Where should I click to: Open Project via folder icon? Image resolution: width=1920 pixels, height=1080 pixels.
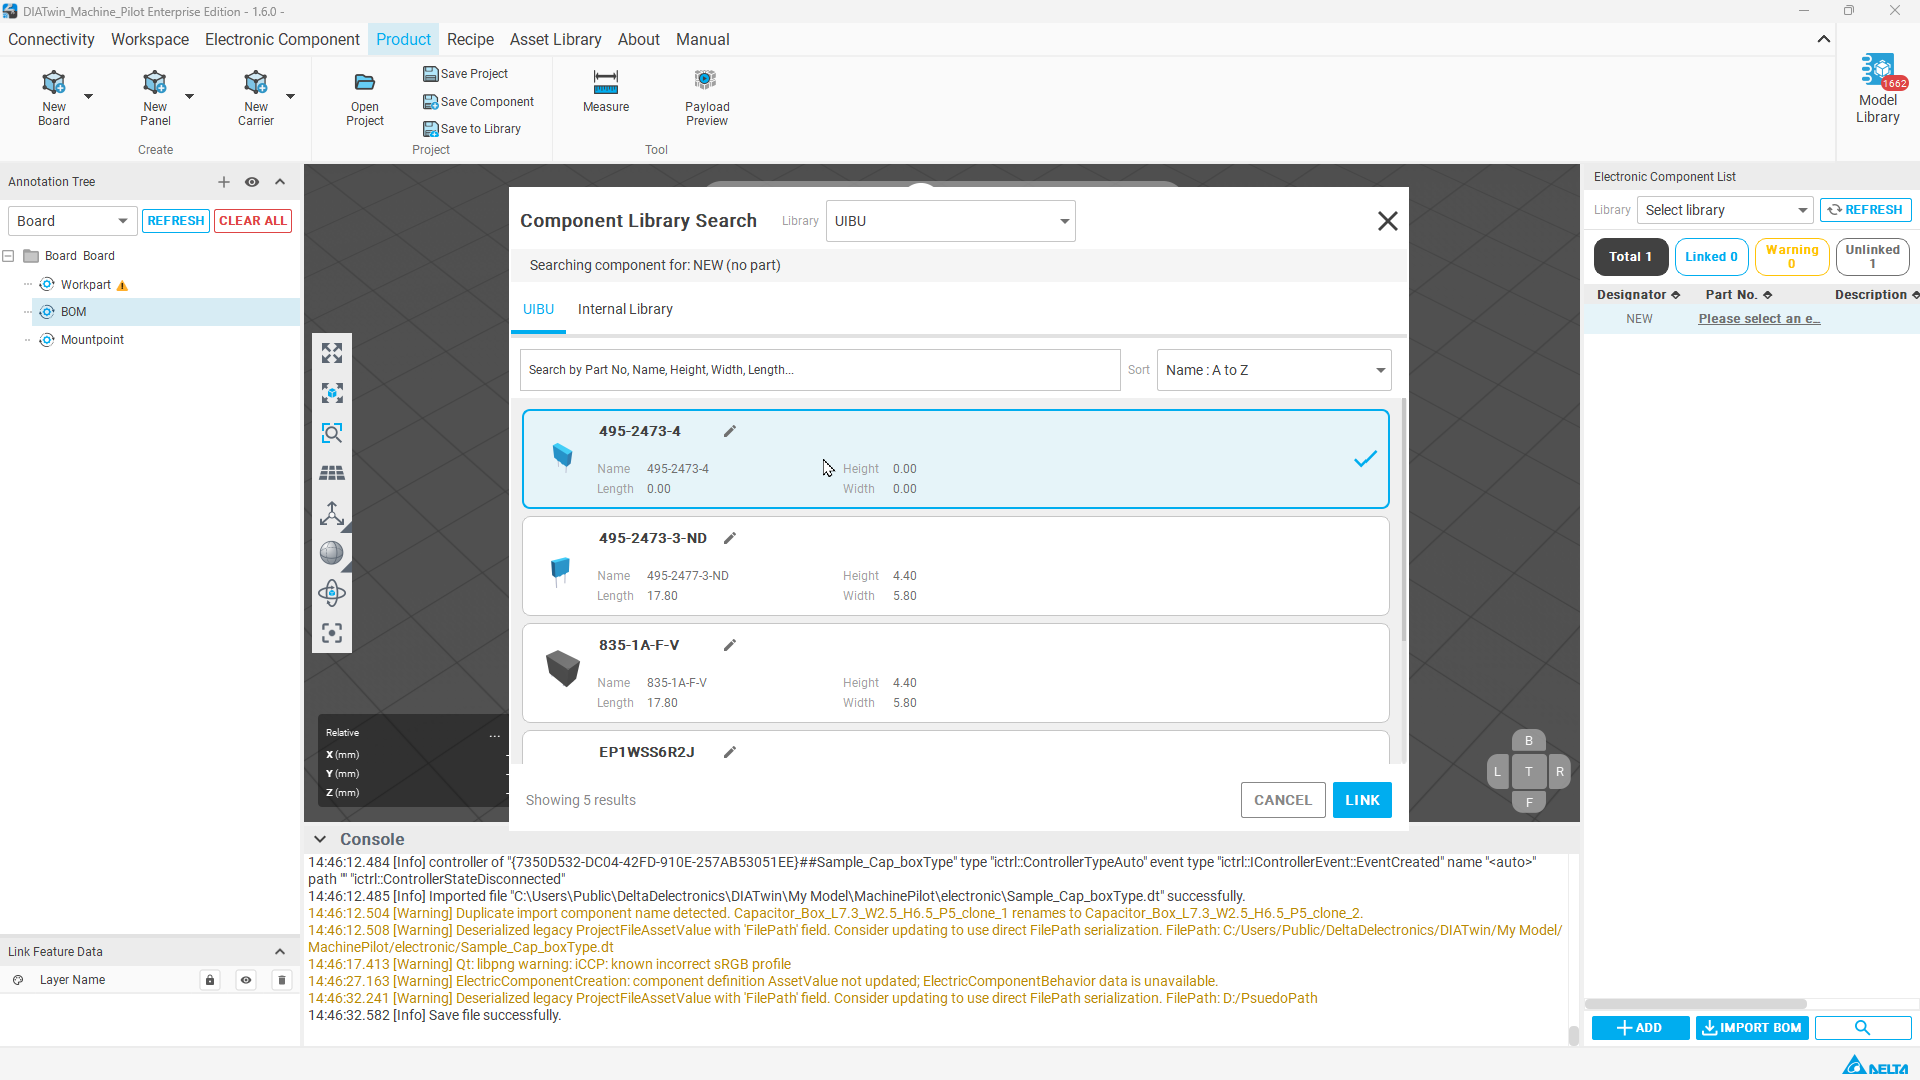365,82
